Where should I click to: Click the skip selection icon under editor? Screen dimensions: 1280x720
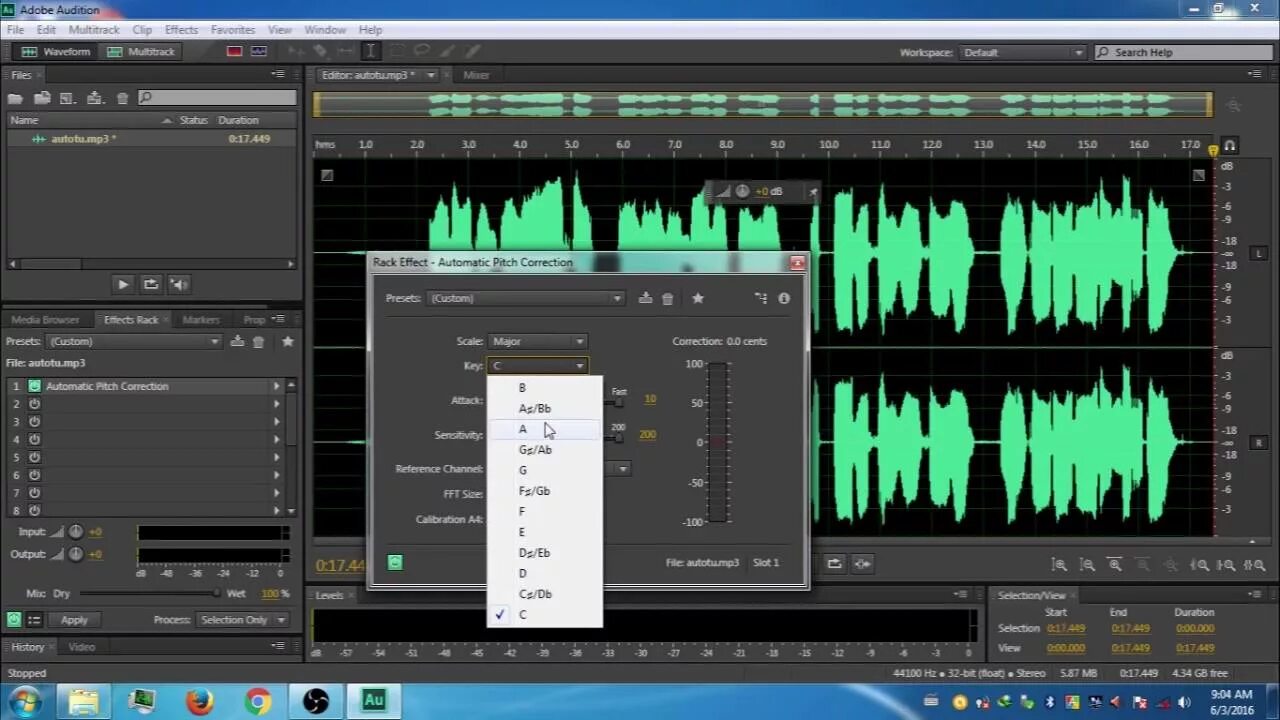click(862, 563)
